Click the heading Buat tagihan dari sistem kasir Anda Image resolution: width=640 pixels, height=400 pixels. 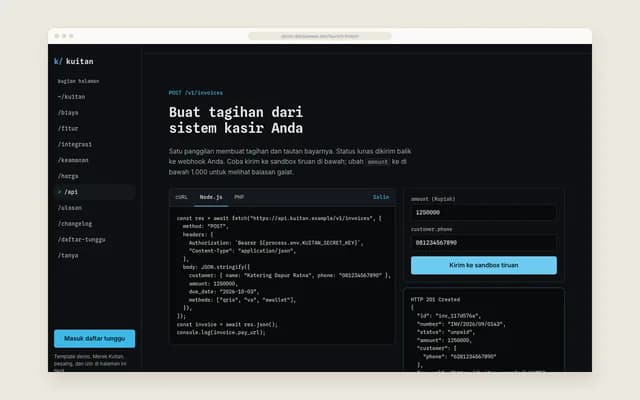236,120
